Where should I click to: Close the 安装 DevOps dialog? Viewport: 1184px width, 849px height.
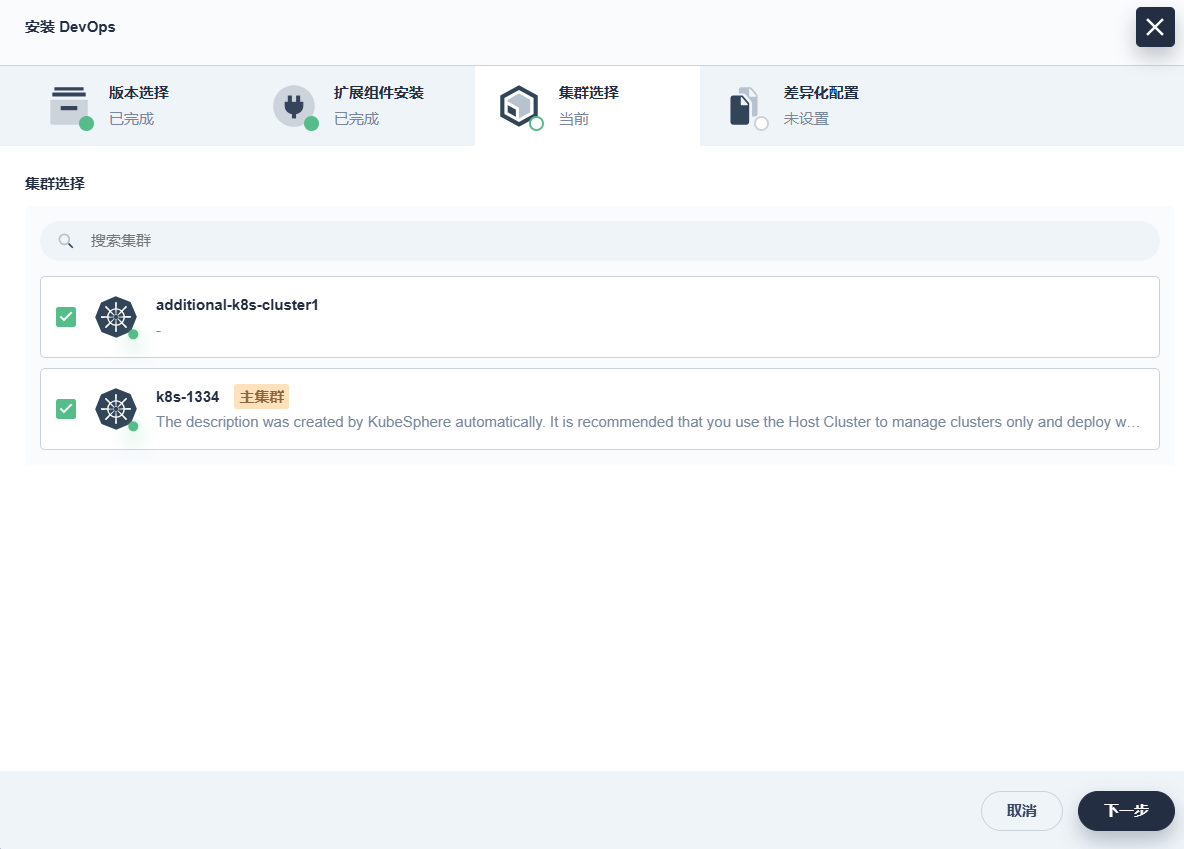1155,27
